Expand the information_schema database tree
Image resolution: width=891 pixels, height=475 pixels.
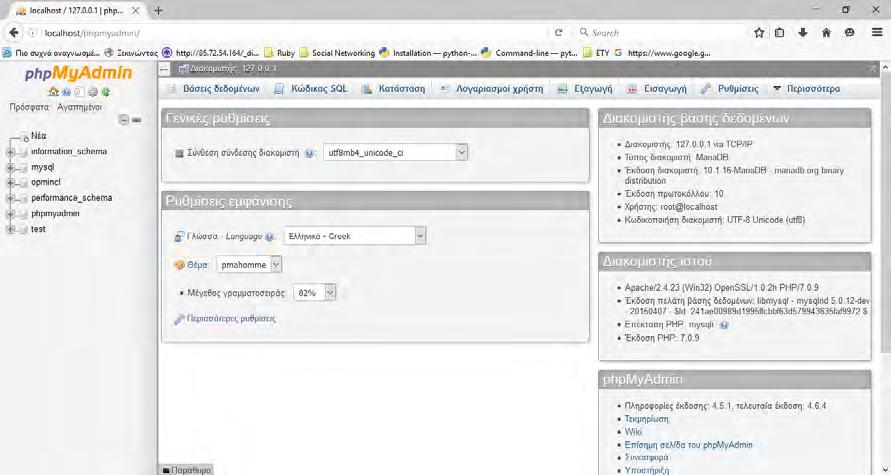click(10, 152)
